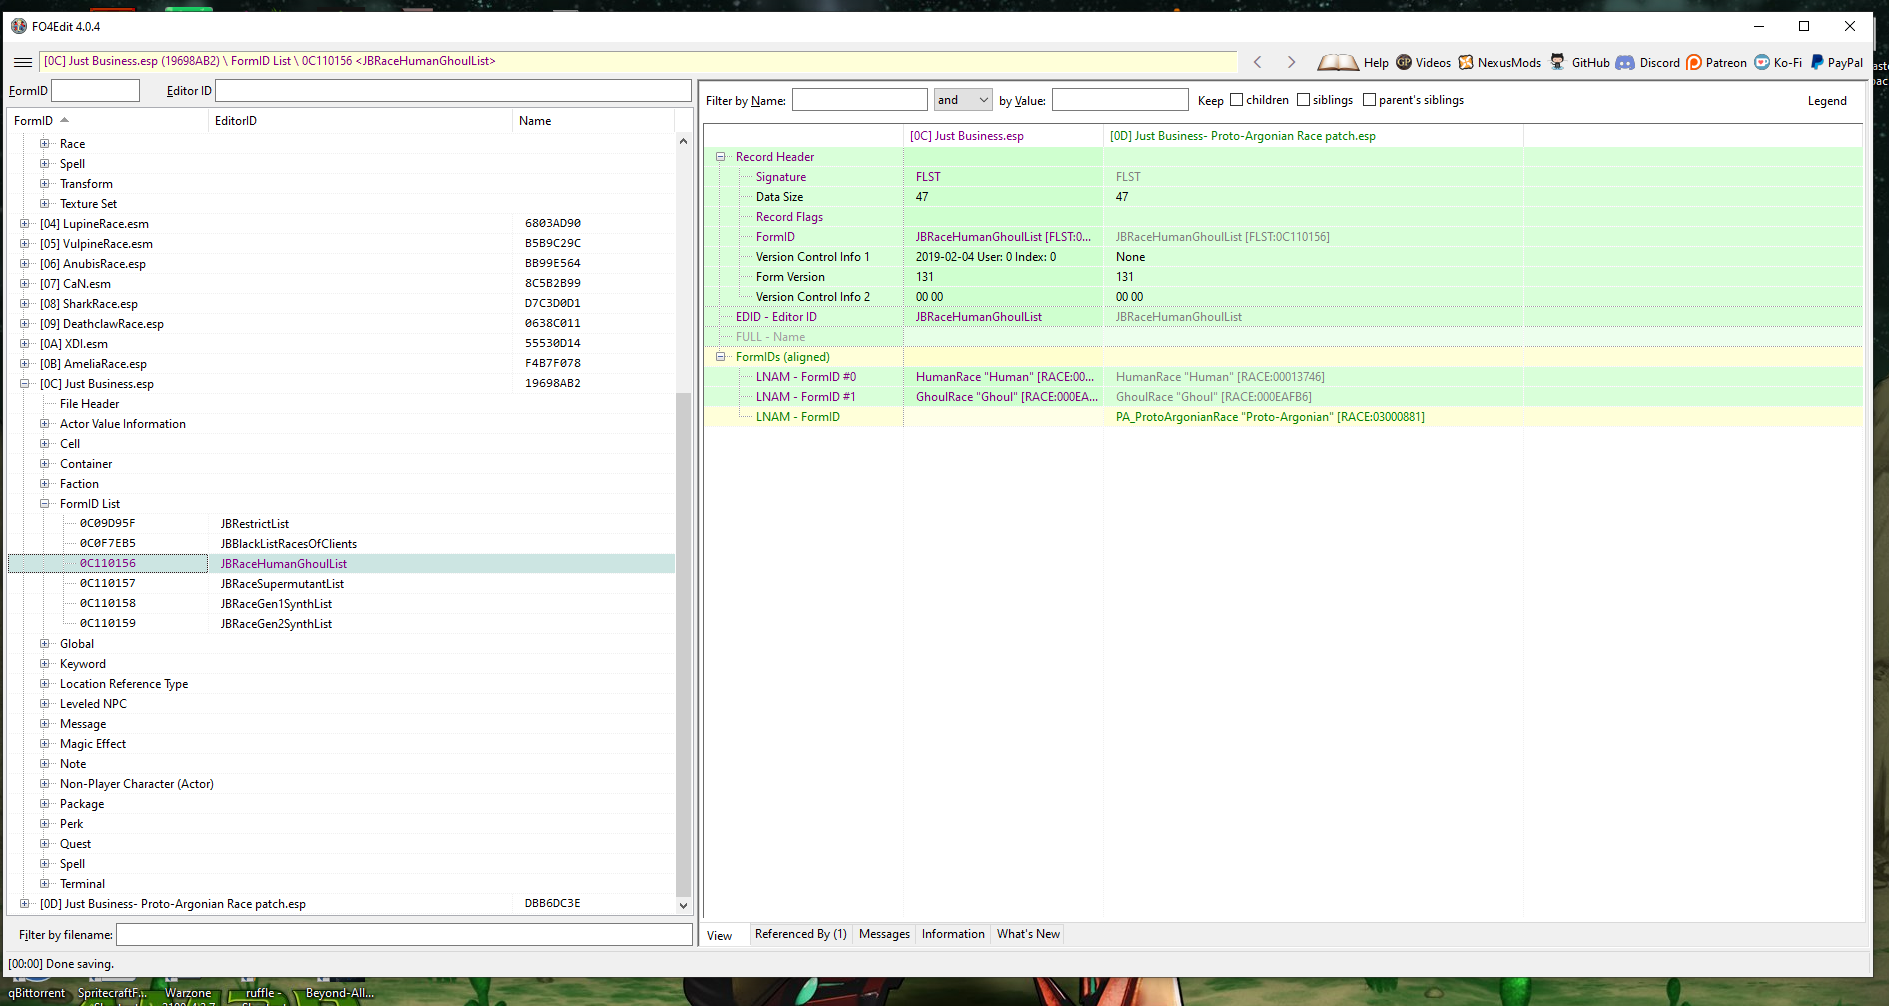Click the tree view vertical scrollbar thumb
Viewport: 1889px width, 1006px height.
pos(684,644)
